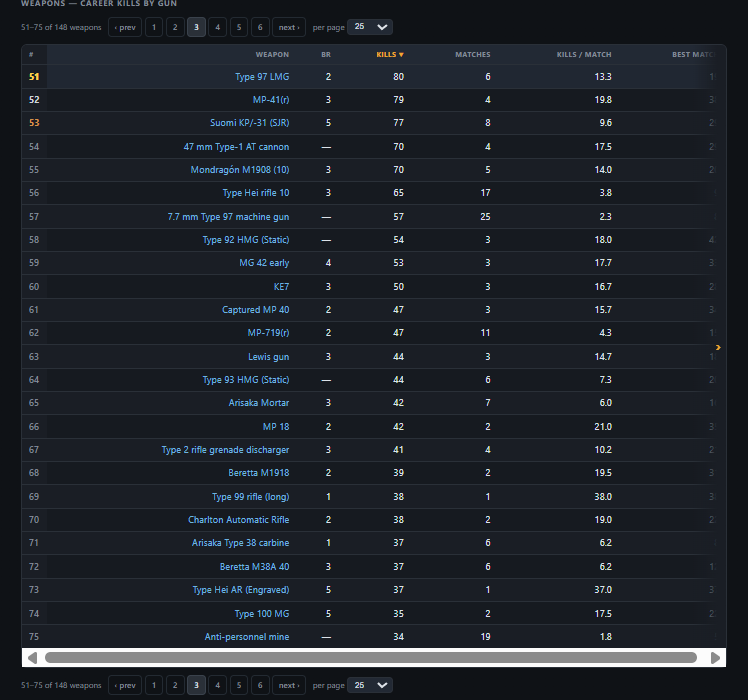This screenshot has width=748, height=700.
Task: Open the Arisaka Mortar link
Action: pyautogui.click(x=259, y=402)
